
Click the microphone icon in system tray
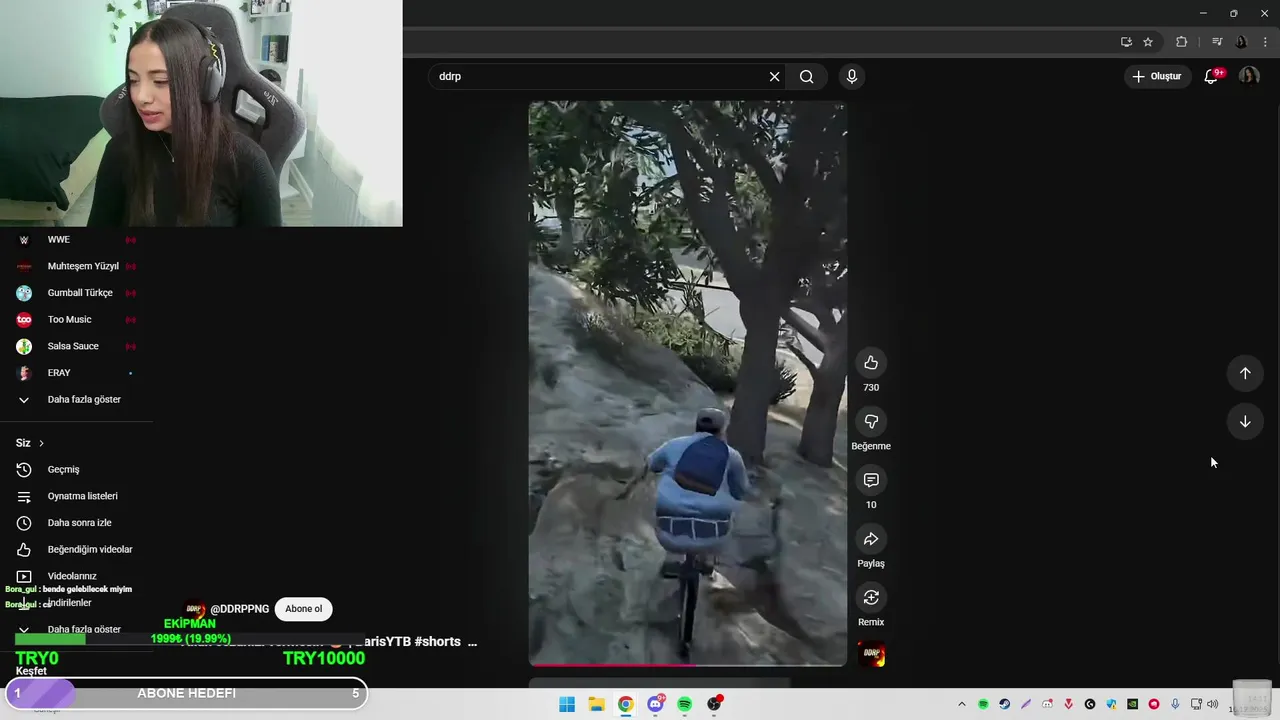tap(1175, 704)
